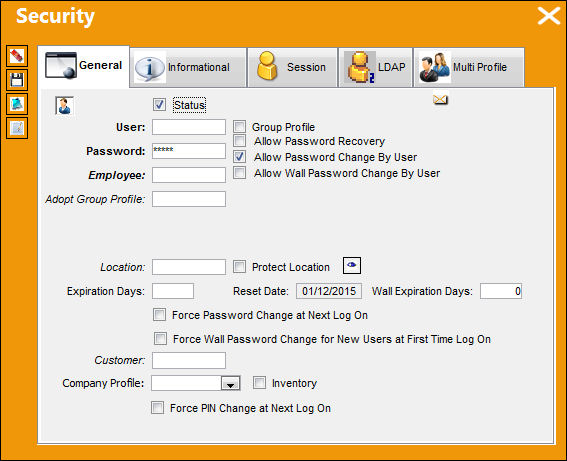Click the Reset Date field showing 01/12/2015

329,291
